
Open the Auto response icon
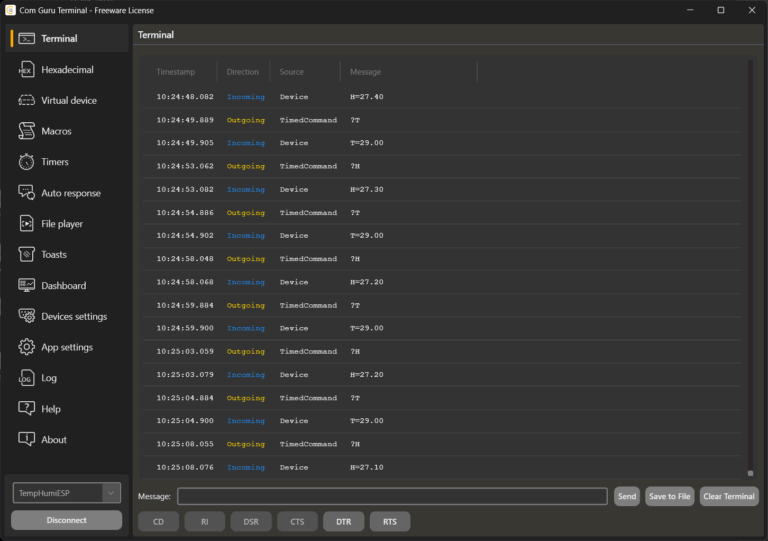click(x=26, y=193)
